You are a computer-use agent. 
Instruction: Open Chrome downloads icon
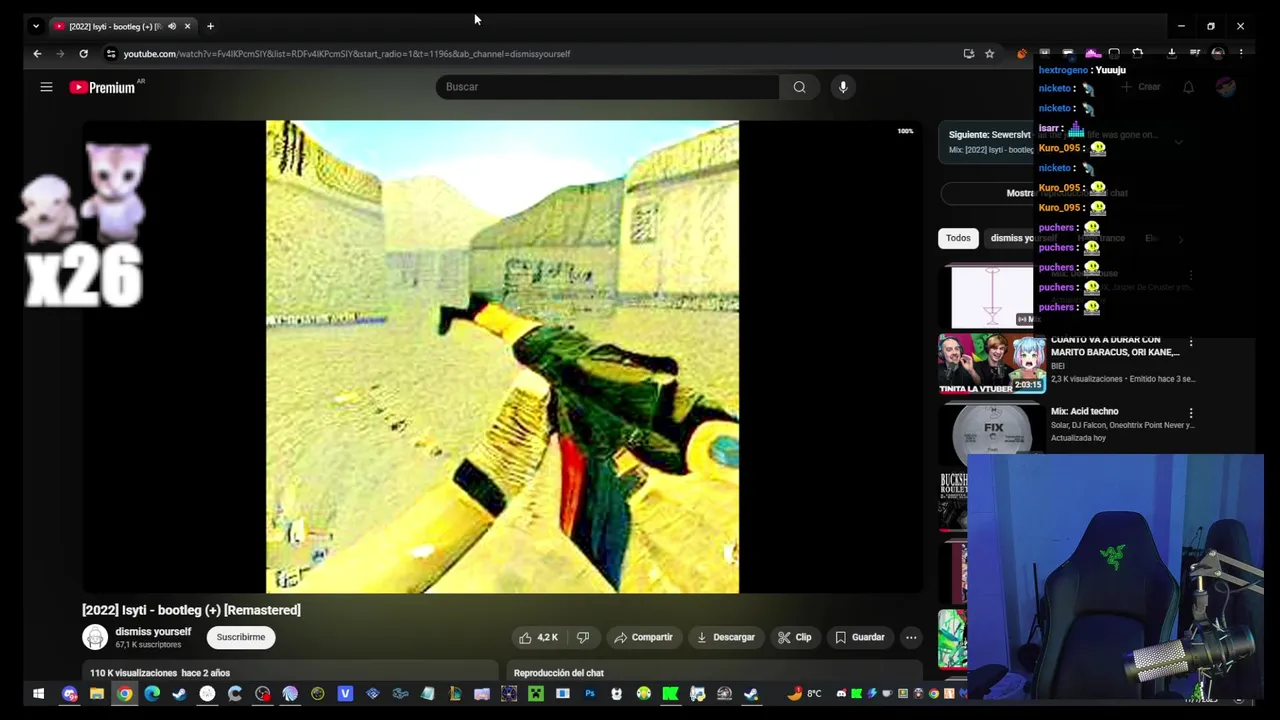click(1171, 53)
